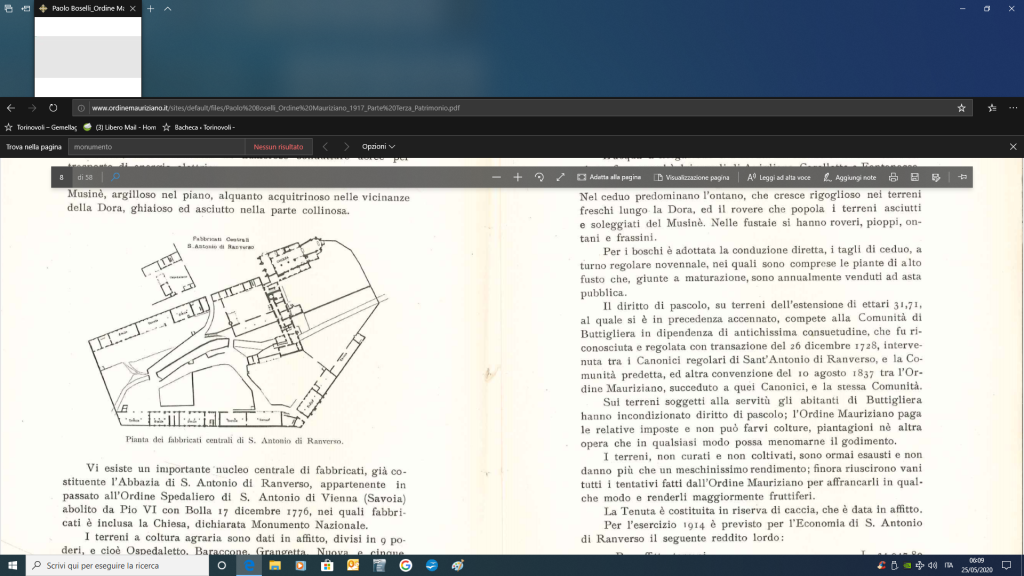Screen dimensions: 1024x576
Task: Open Torinovoli – Gemellag bookmark
Action: (41, 127)
